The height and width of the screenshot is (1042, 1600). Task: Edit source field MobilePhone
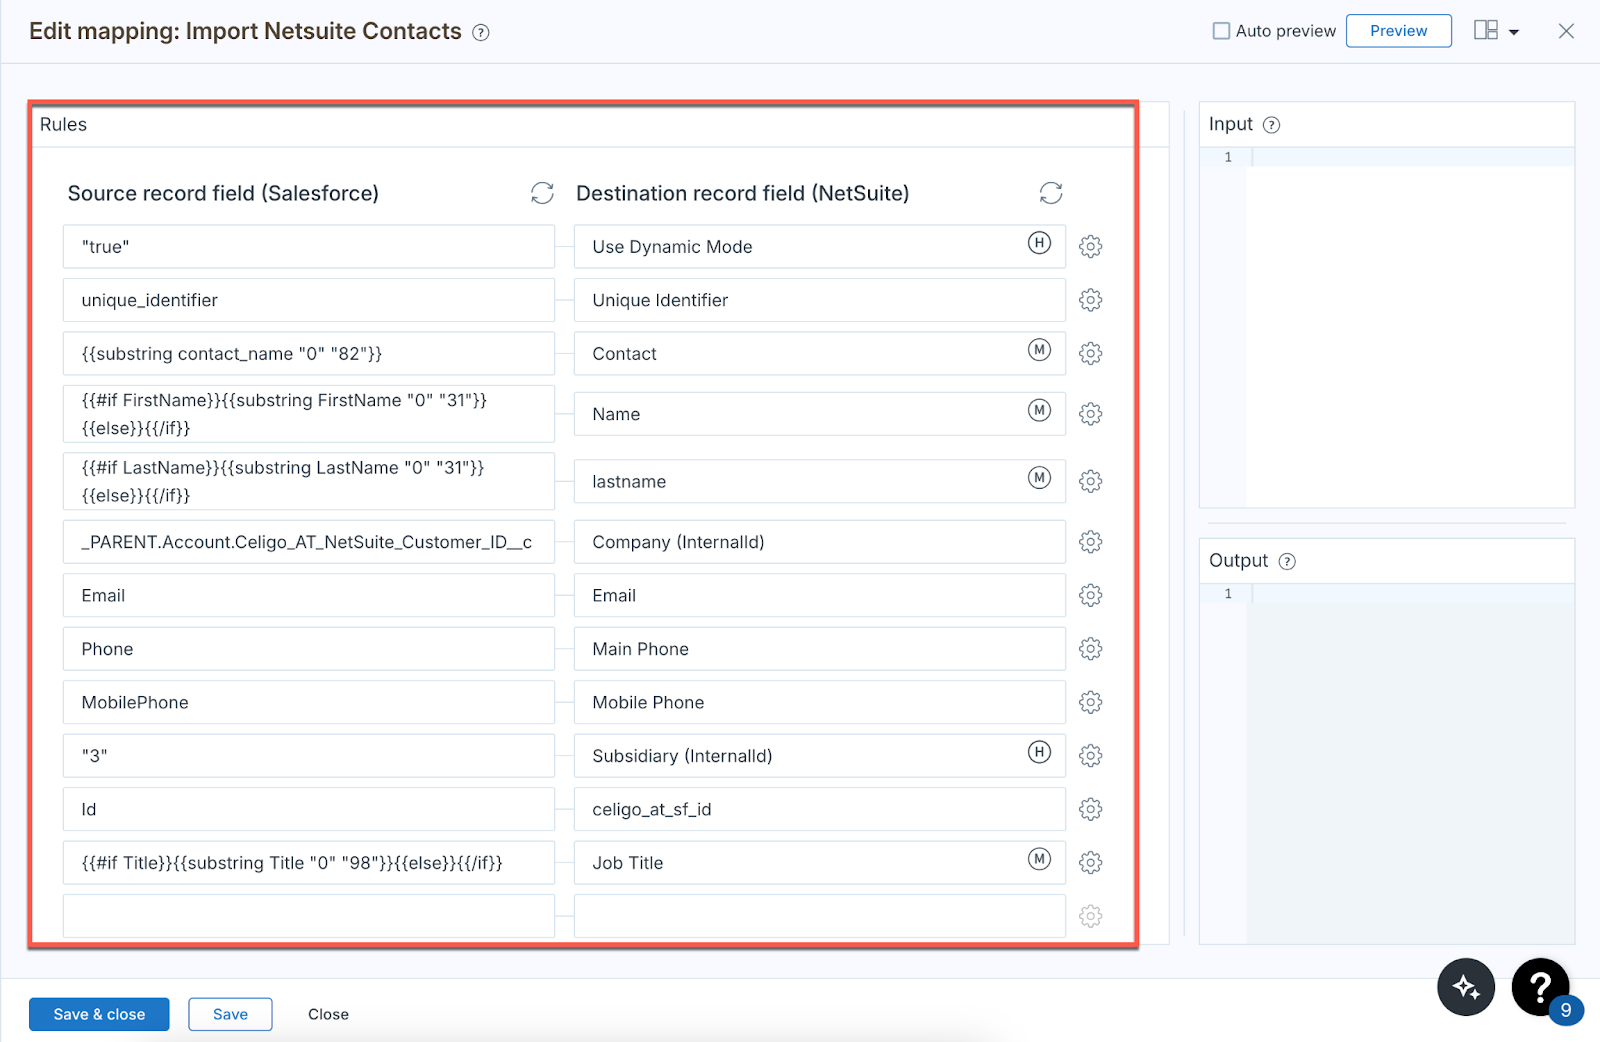[308, 702]
